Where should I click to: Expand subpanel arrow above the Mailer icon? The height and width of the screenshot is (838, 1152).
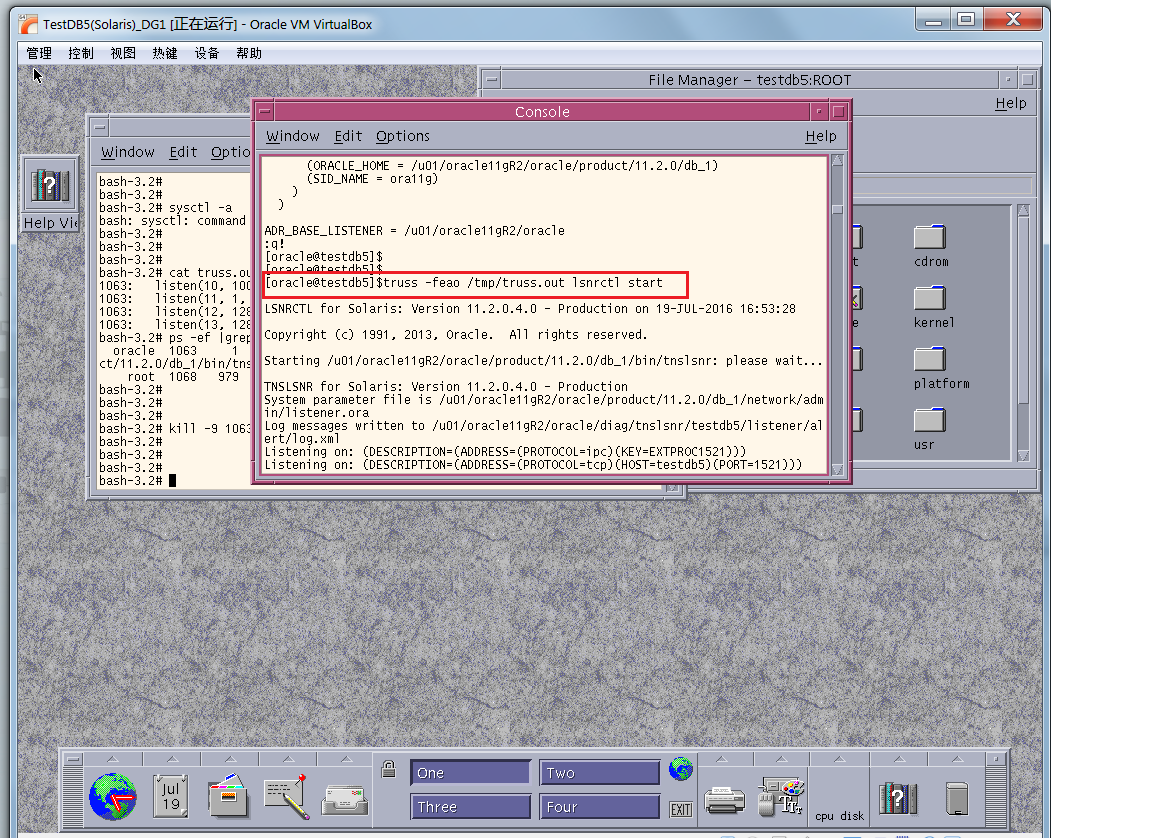[346, 759]
